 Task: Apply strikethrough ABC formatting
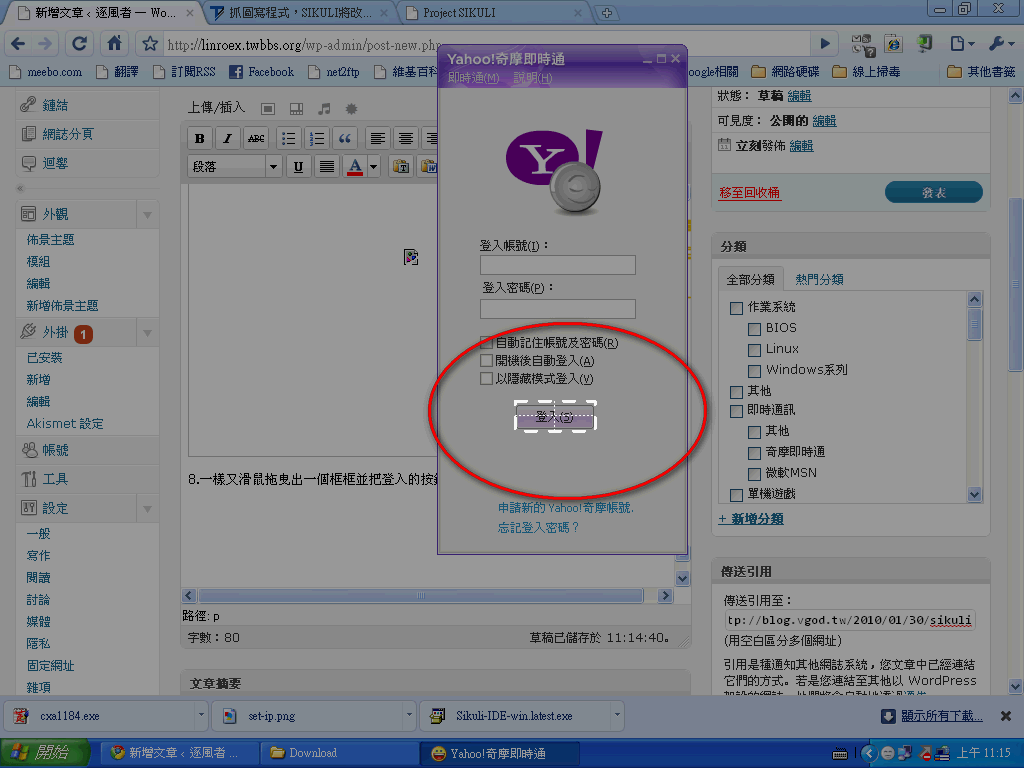click(256, 138)
